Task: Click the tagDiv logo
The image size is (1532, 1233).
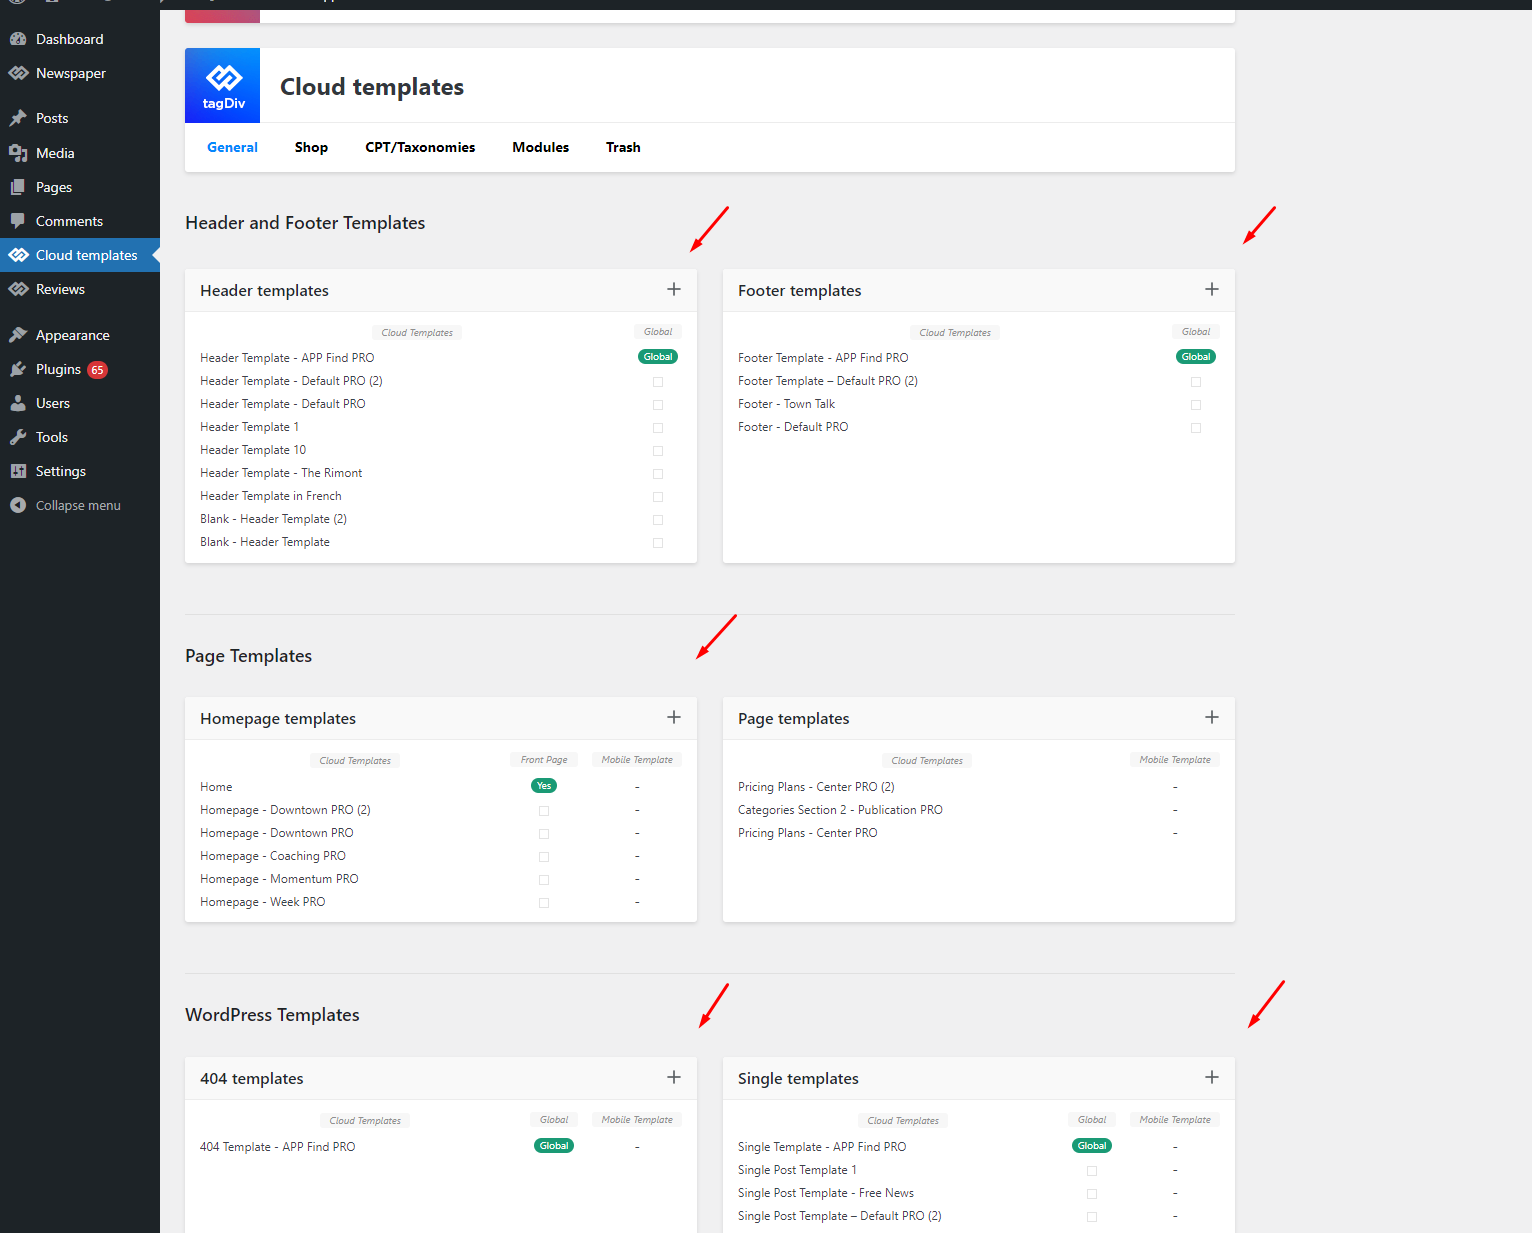Action: point(223,86)
